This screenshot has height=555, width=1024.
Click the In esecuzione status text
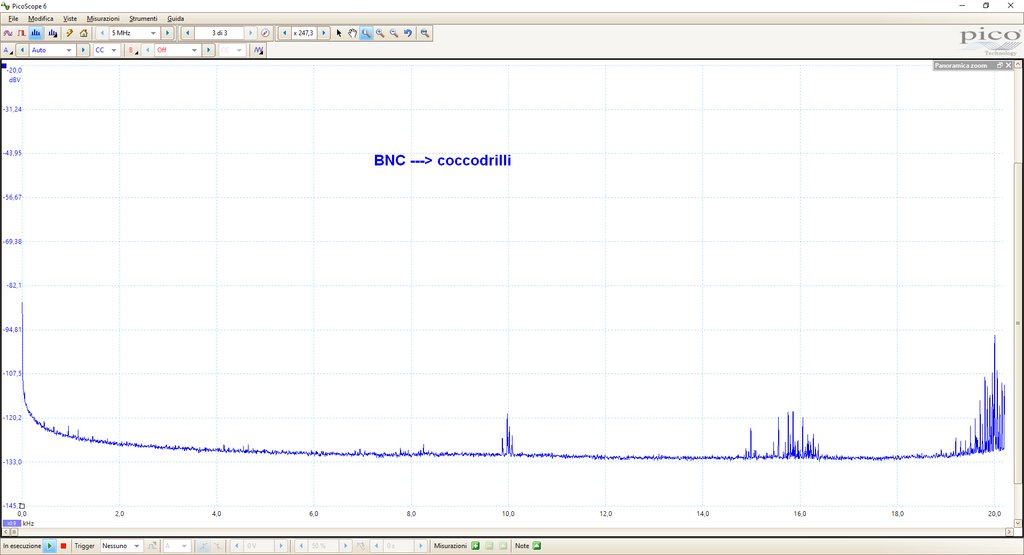[x=22, y=546]
